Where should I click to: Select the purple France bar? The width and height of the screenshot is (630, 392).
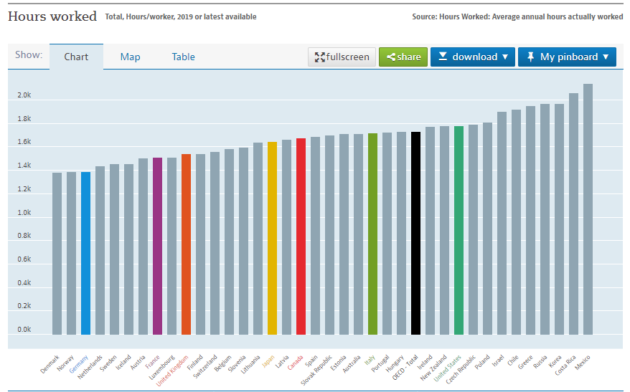(158, 246)
